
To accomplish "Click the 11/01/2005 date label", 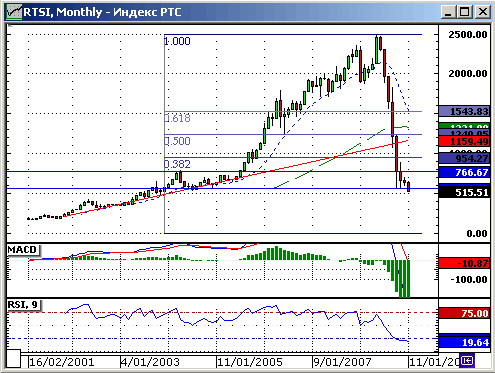I will [250, 362].
